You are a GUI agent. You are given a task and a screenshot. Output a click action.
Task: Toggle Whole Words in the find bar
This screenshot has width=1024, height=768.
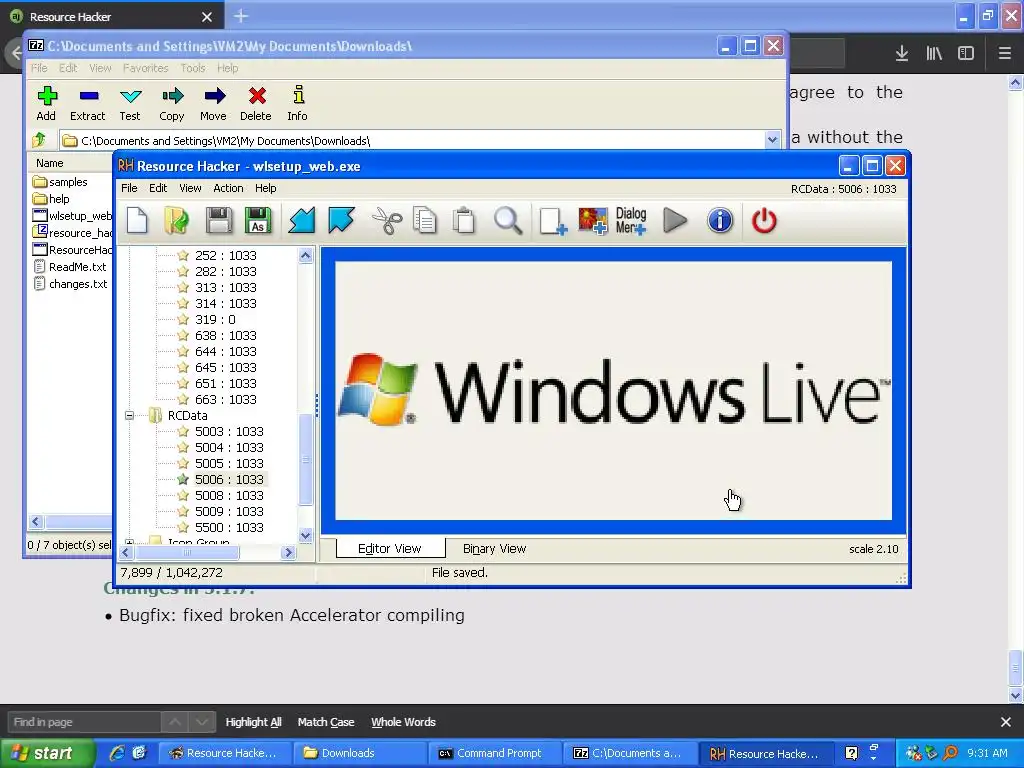tap(403, 722)
